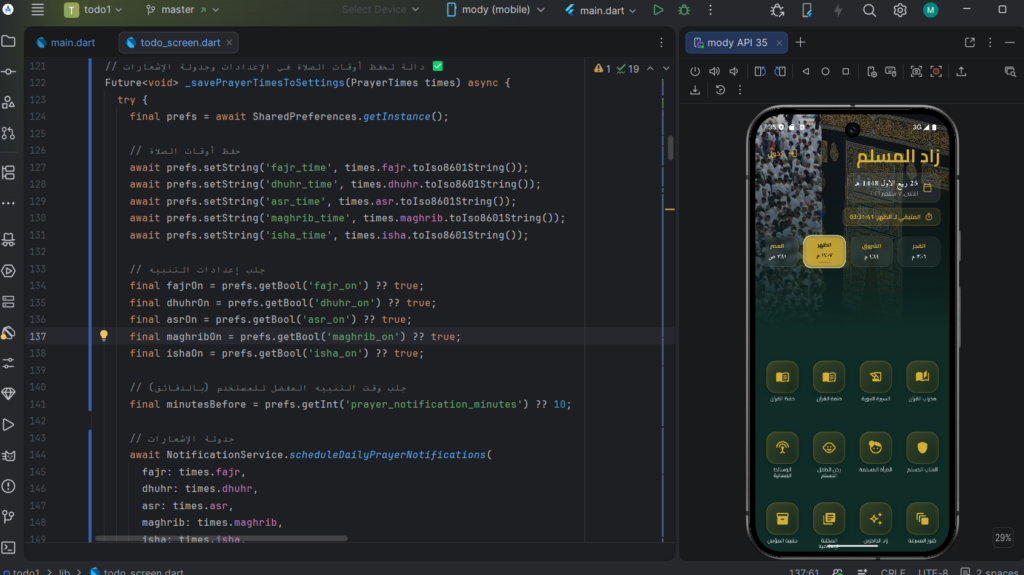Tap emulator Overview square button
Image resolution: width=1024 pixels, height=575 pixels.
(x=846, y=71)
